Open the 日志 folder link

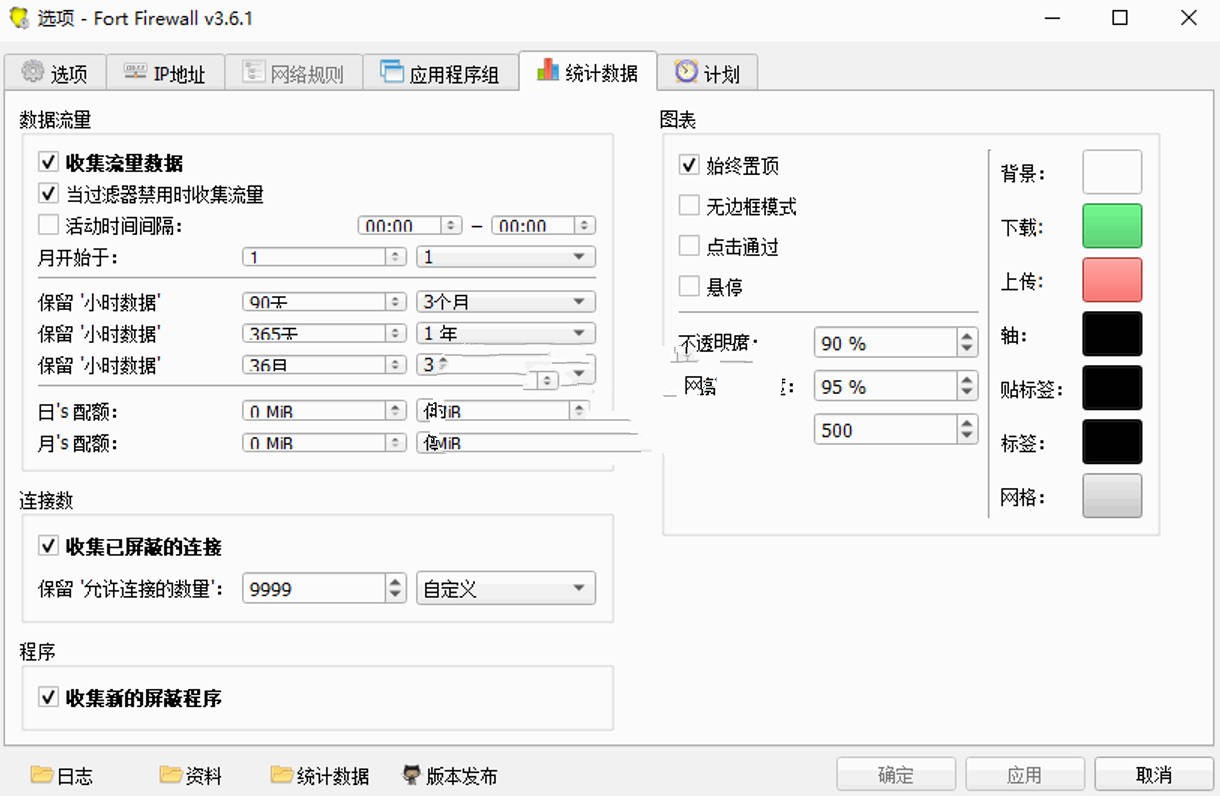[62, 775]
